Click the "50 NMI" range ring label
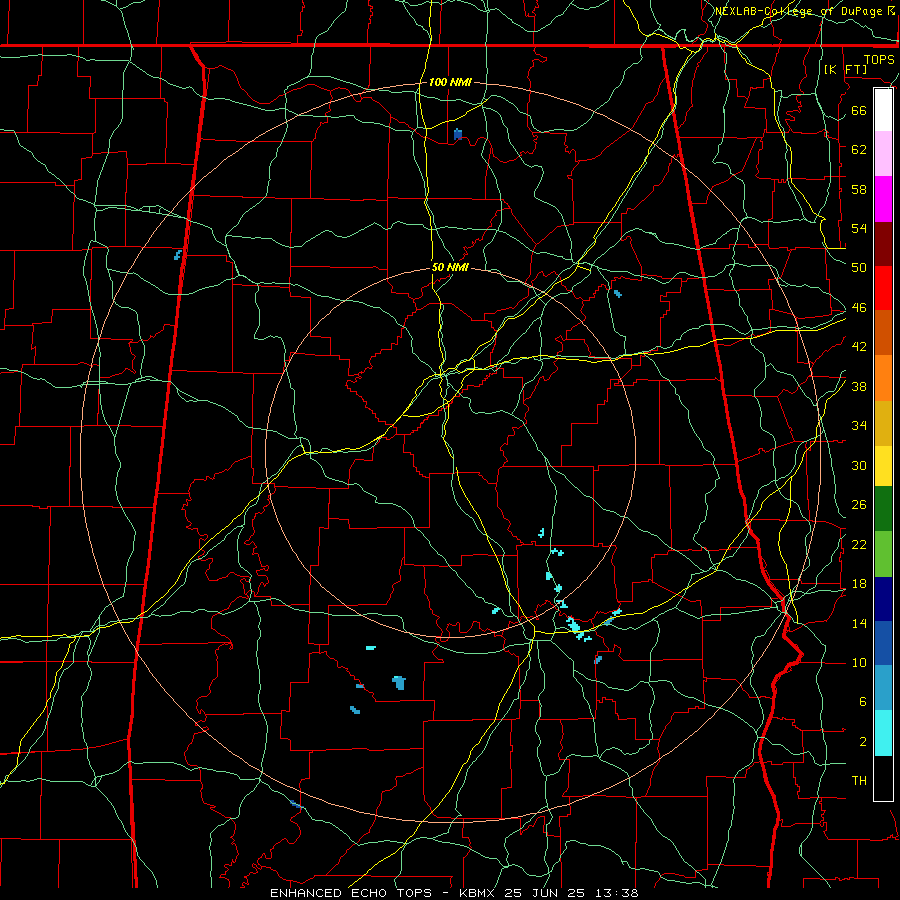The width and height of the screenshot is (900, 900). (450, 267)
